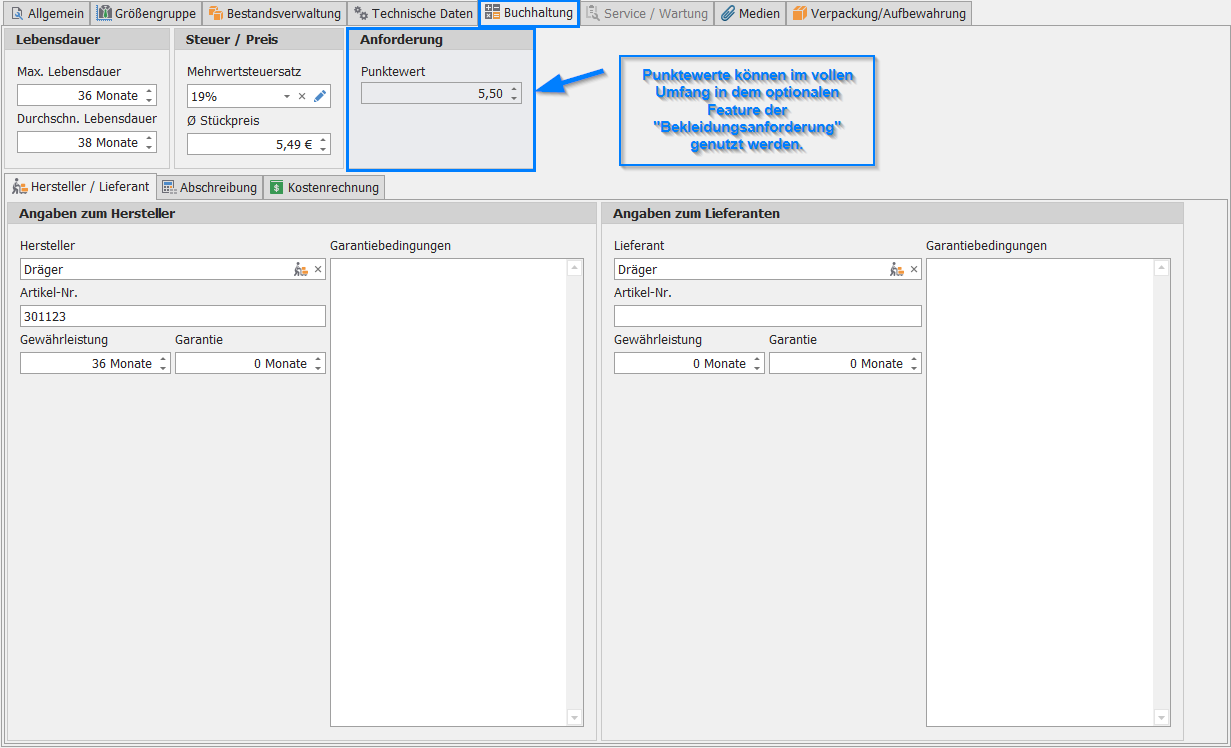Clear the Mehrwertsteuersatz value with the X icon

click(302, 97)
